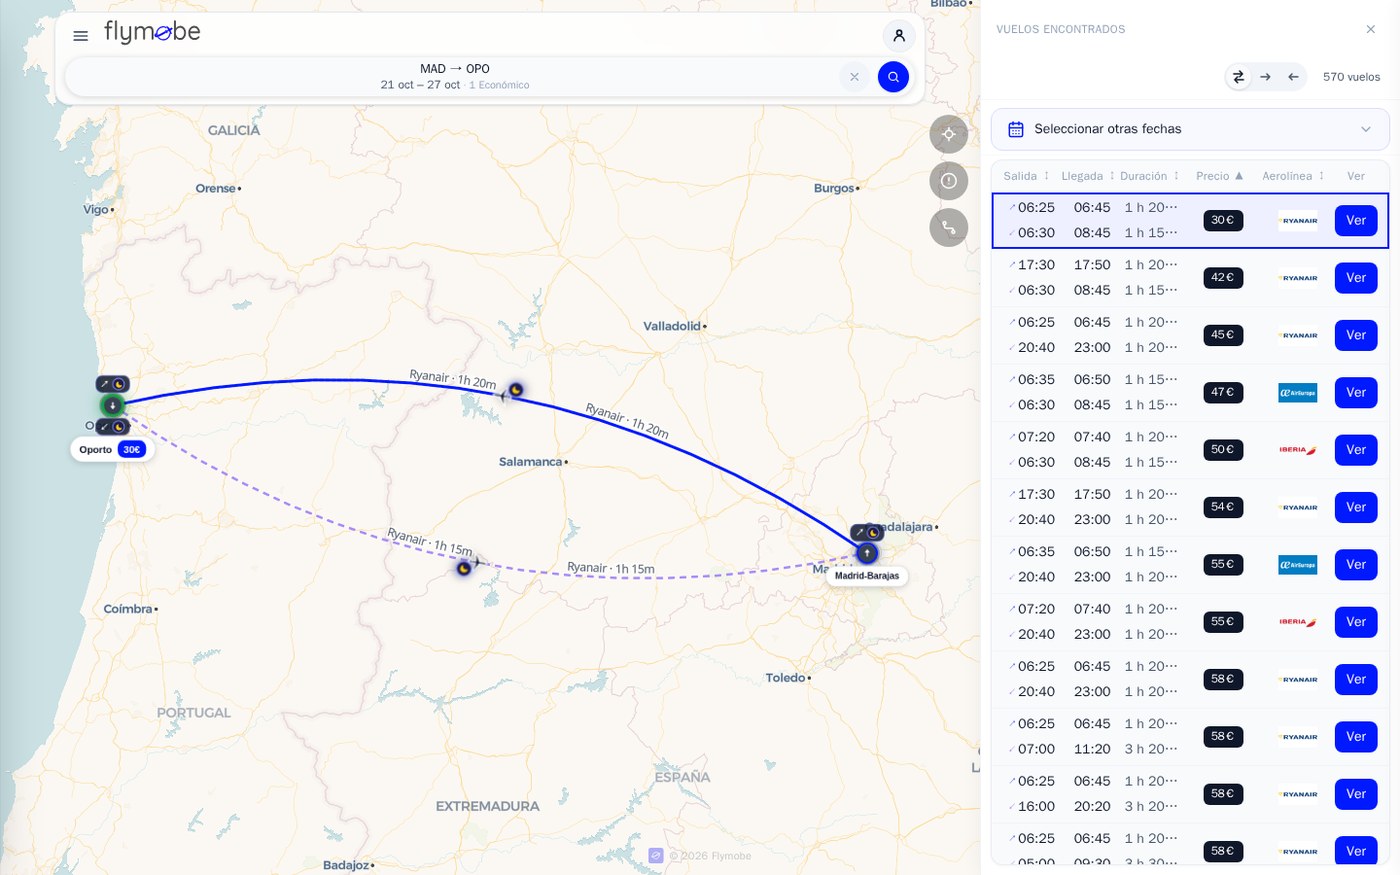This screenshot has height=875, width=1400.
Task: Select the return-only left arrow toggle
Action: point(1294,77)
